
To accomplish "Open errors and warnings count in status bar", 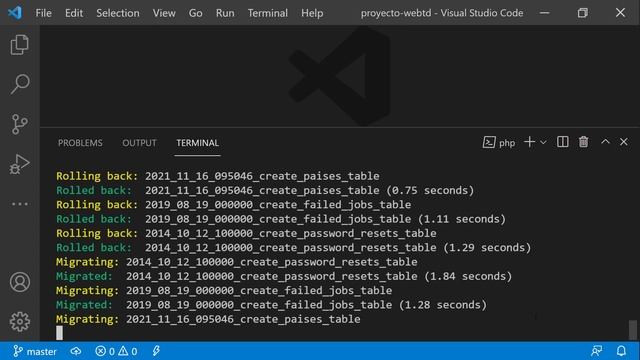I will coord(116,351).
